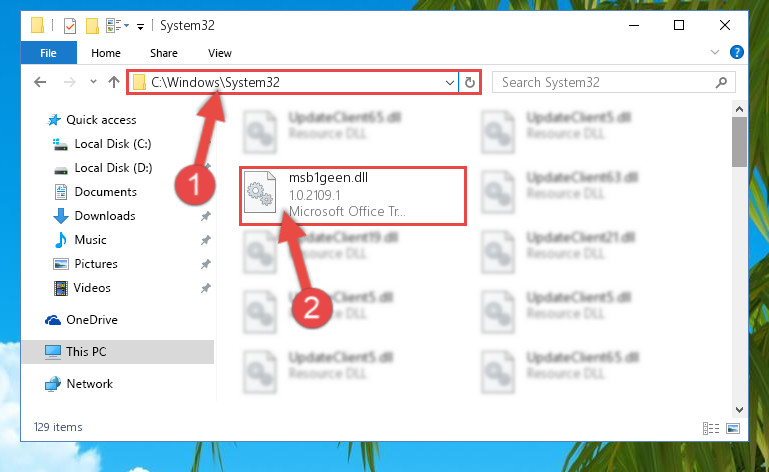The width and height of the screenshot is (769, 472).
Task: Open recent locations dropdown arrow
Action: coord(93,82)
